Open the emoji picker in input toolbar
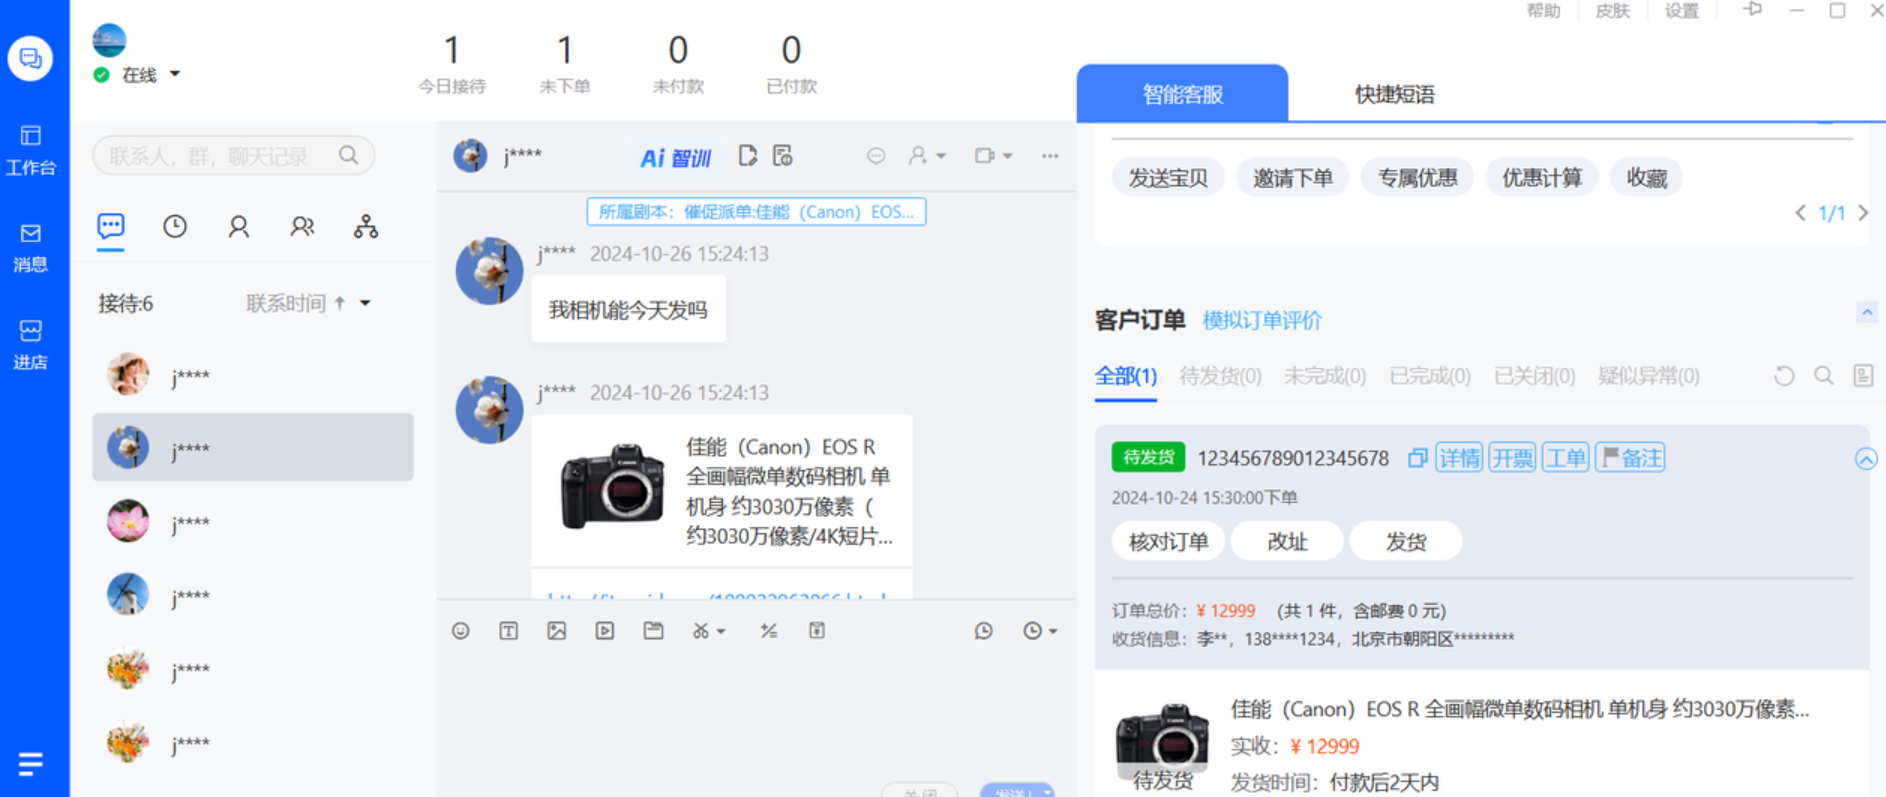 click(460, 631)
